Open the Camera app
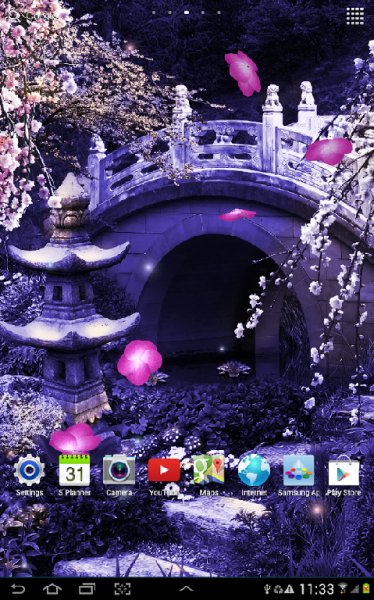374x600 pixels. click(x=119, y=475)
